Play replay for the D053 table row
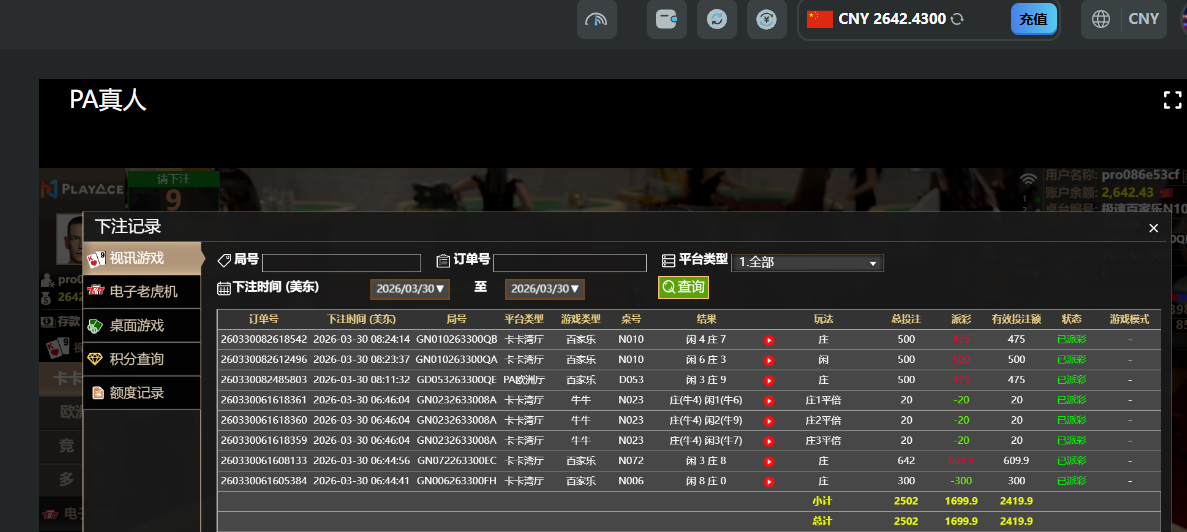This screenshot has height=532, width=1187. (769, 380)
